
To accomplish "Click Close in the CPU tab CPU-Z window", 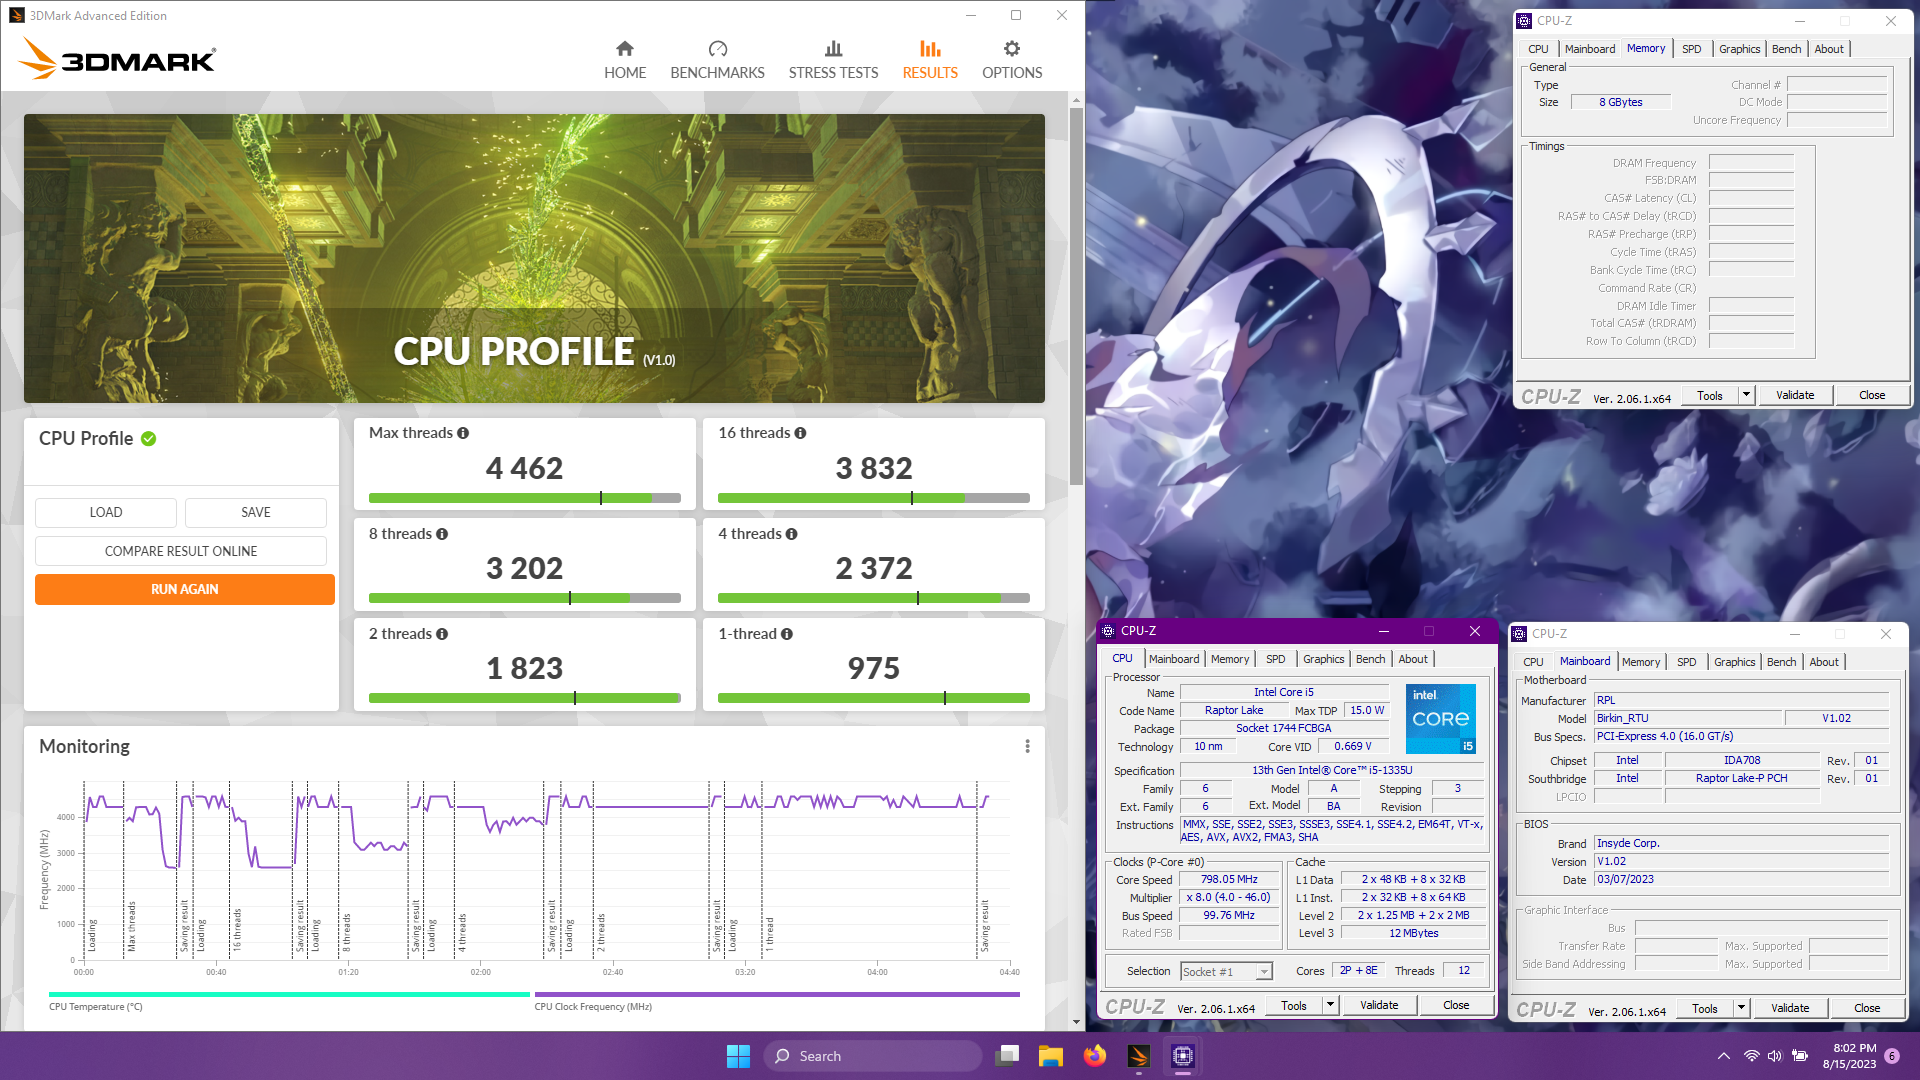I will pos(1456,1005).
